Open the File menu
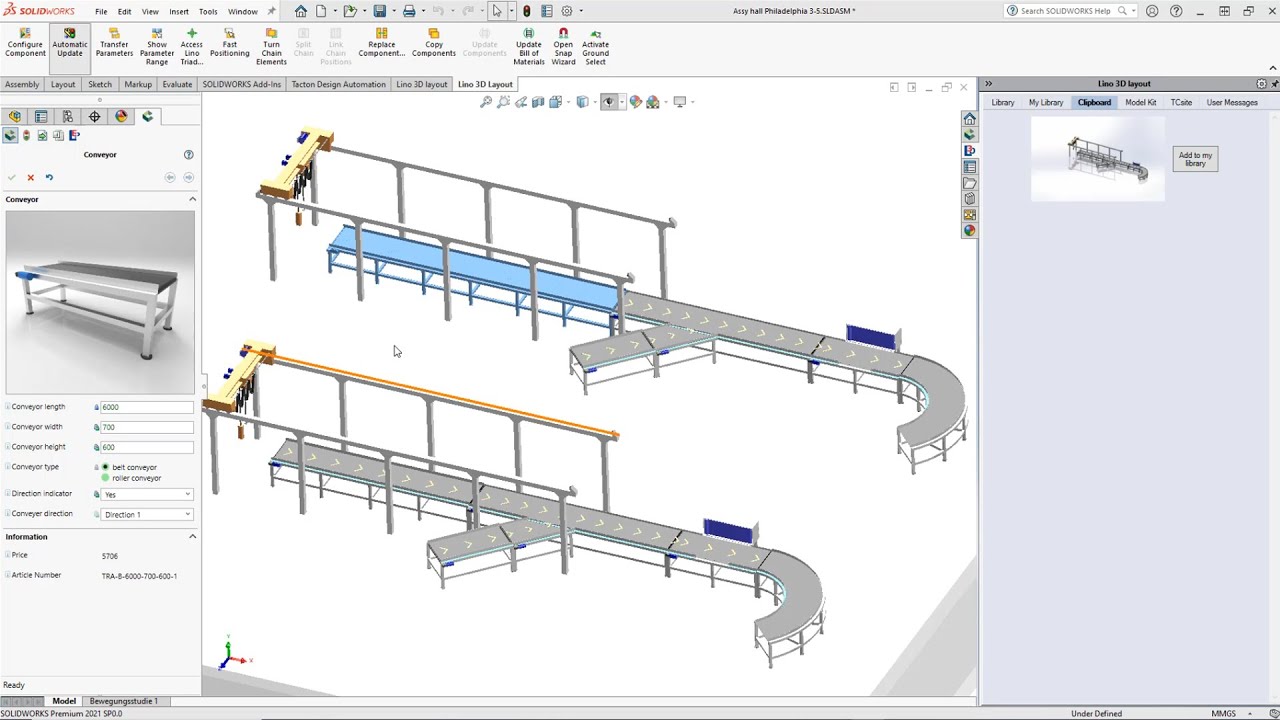Image resolution: width=1280 pixels, height=720 pixels. pyautogui.click(x=101, y=12)
